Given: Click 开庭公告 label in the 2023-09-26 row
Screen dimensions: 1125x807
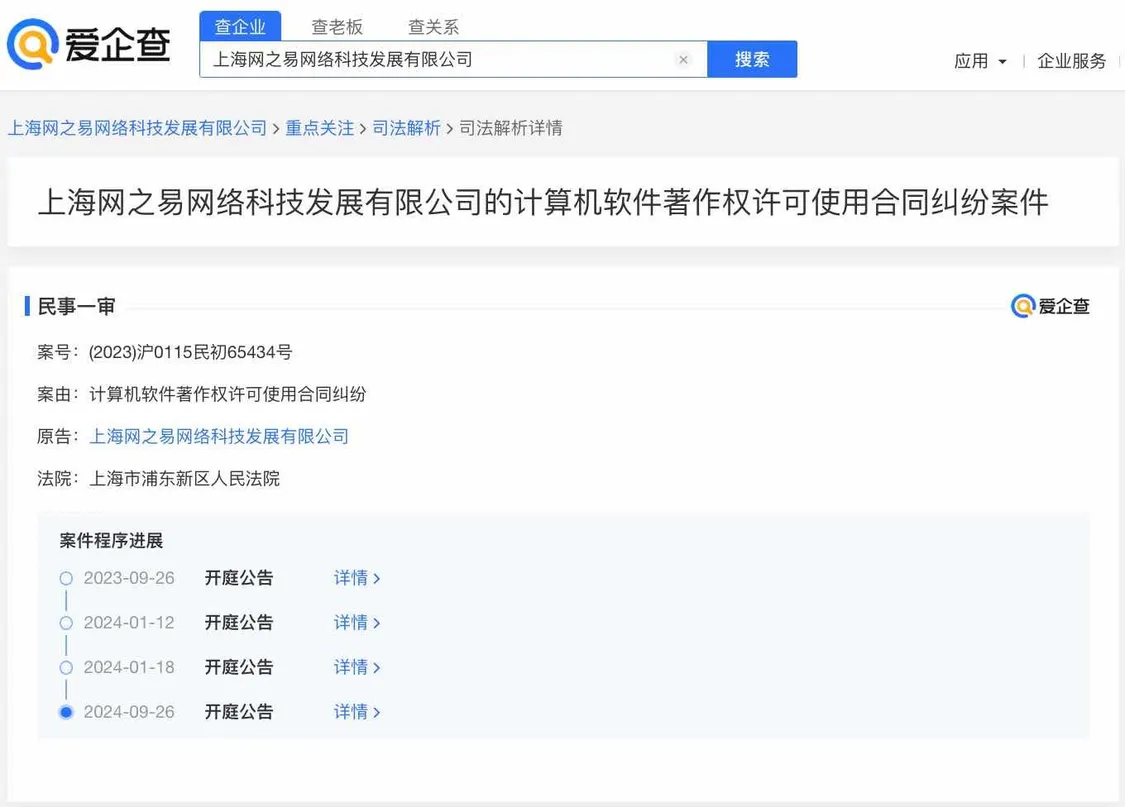Looking at the screenshot, I should [239, 578].
